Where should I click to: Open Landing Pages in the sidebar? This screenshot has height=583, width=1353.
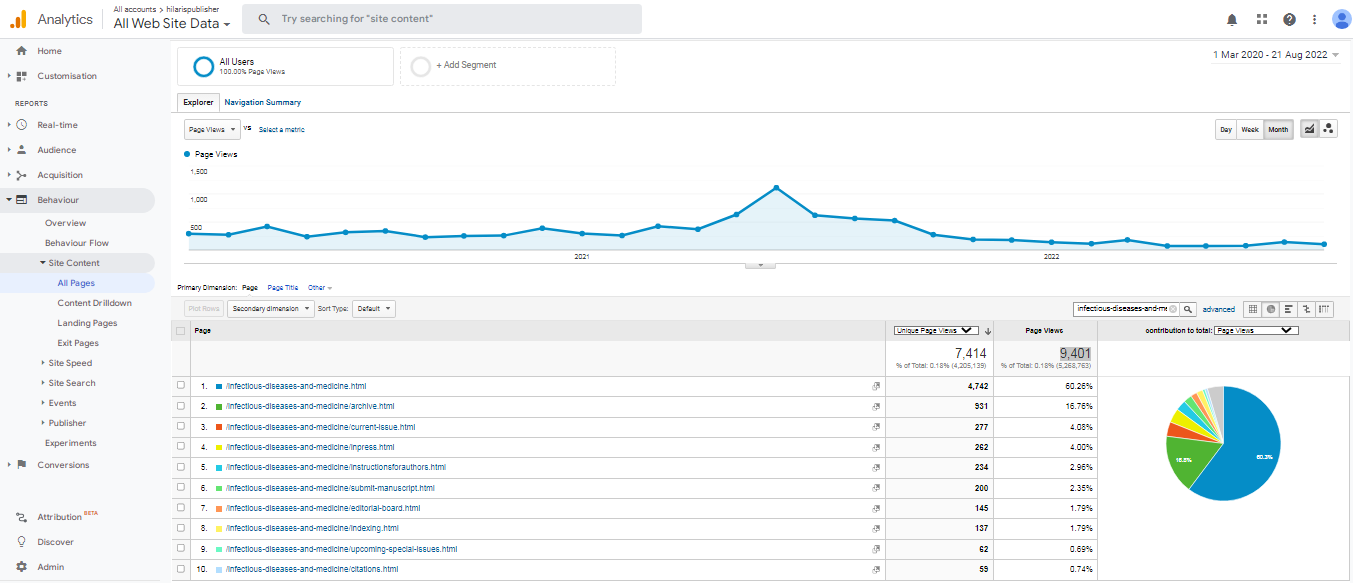pos(87,323)
